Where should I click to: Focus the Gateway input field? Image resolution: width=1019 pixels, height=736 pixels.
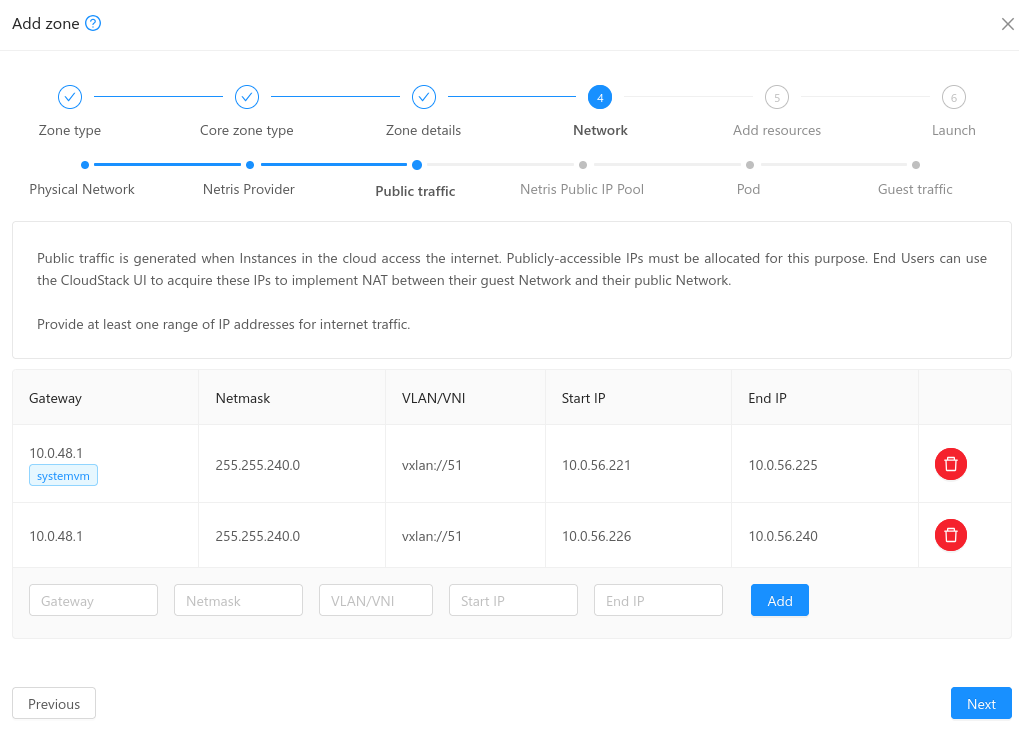click(x=93, y=600)
